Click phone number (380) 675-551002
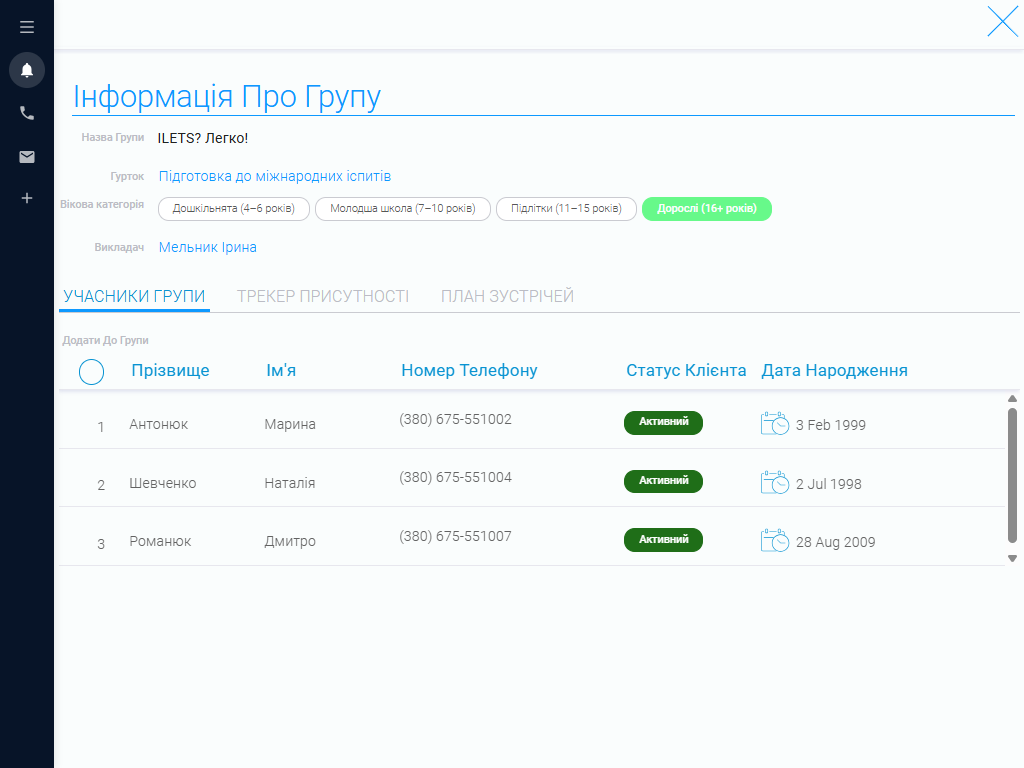Image resolution: width=1024 pixels, height=768 pixels. pyautogui.click(x=455, y=419)
